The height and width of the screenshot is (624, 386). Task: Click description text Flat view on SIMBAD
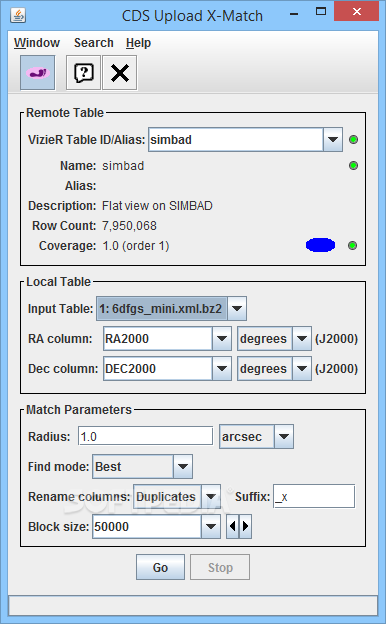(157, 206)
